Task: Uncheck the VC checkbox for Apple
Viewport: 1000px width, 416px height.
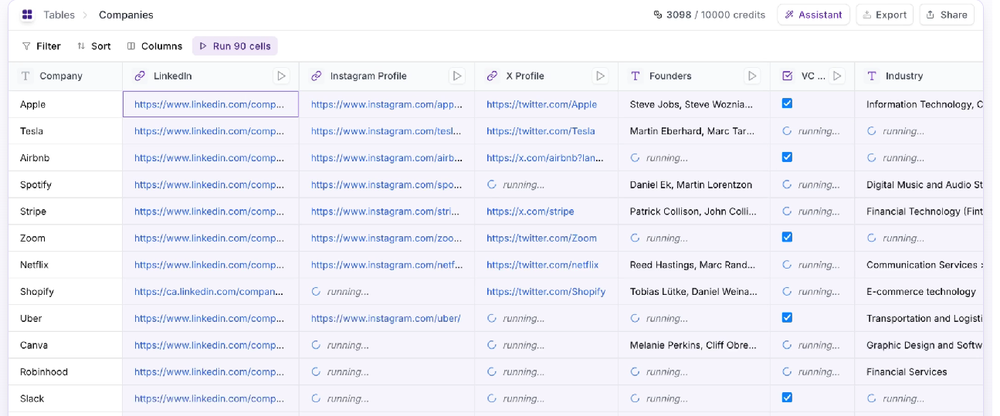Action: pyautogui.click(x=787, y=104)
